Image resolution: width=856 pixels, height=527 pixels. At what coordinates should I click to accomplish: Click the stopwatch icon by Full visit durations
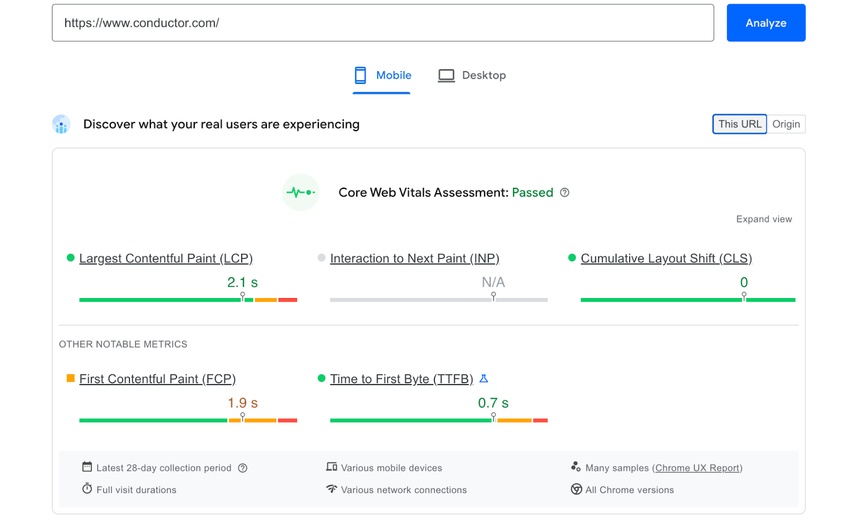(87, 489)
